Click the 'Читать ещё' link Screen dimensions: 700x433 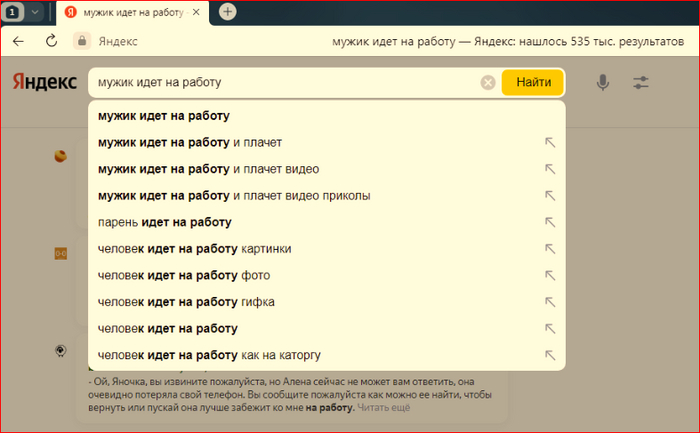click(385, 408)
